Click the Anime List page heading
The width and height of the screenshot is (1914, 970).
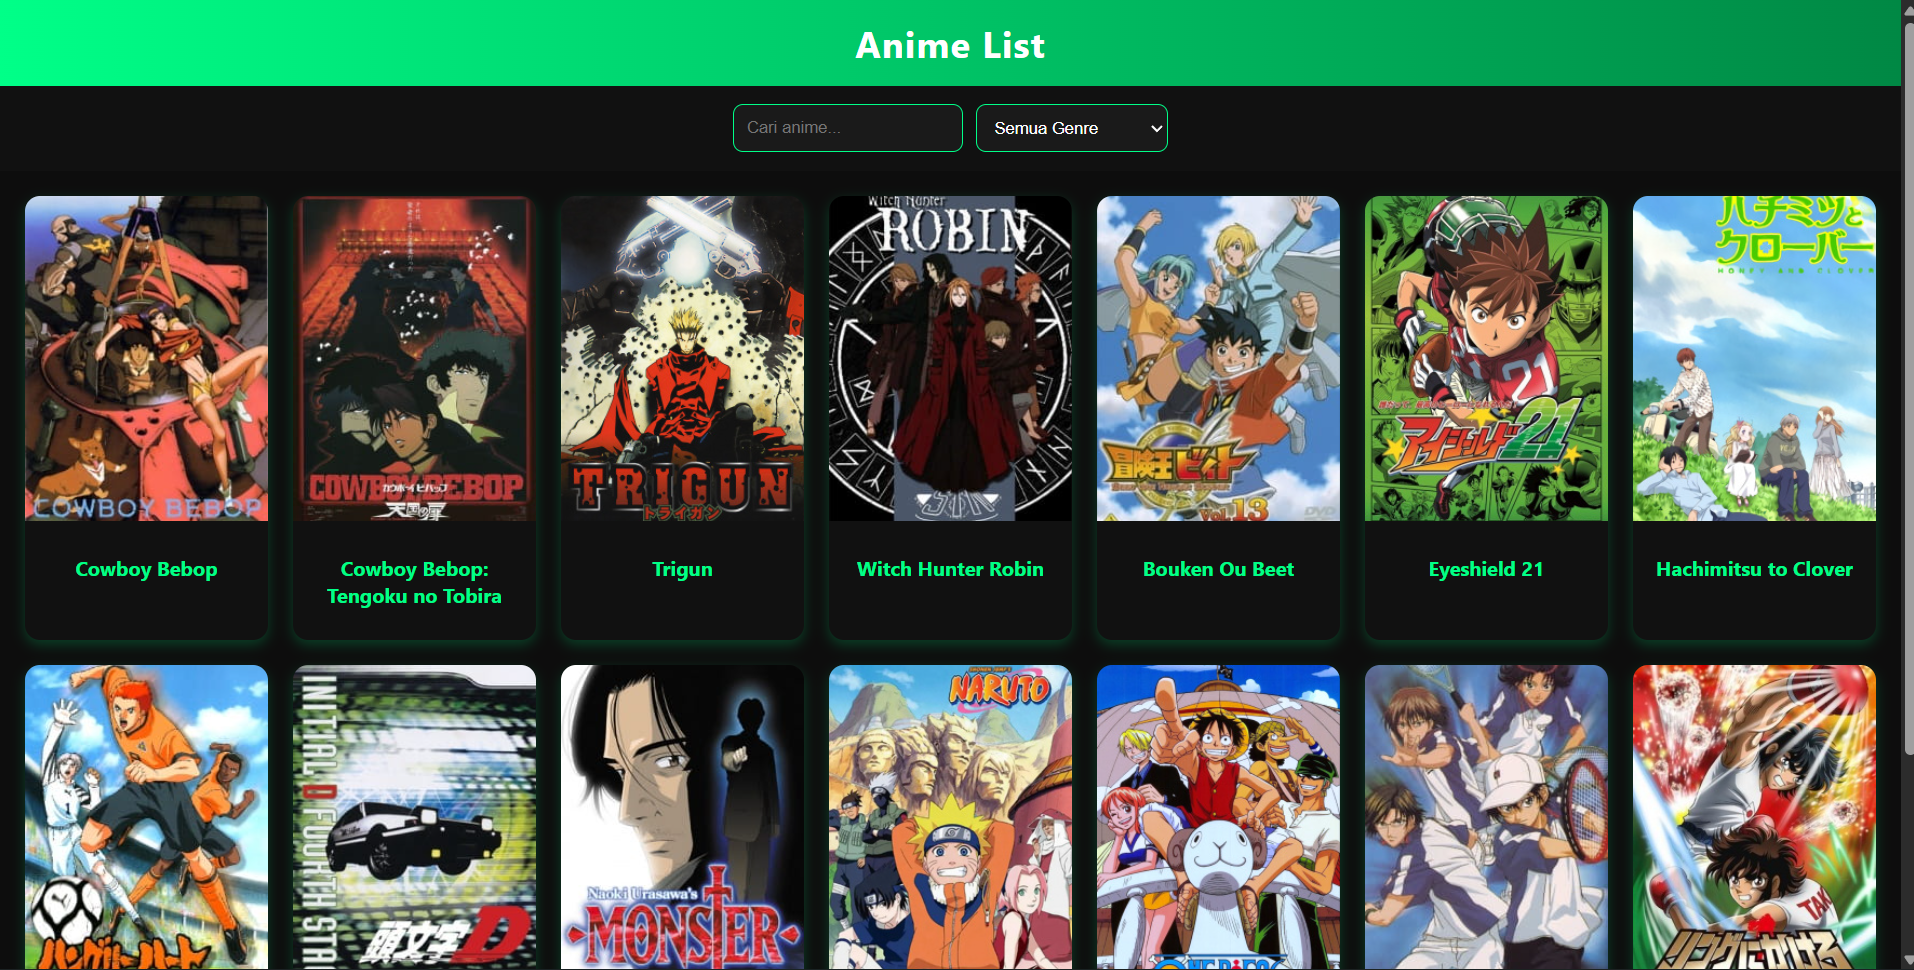[950, 45]
